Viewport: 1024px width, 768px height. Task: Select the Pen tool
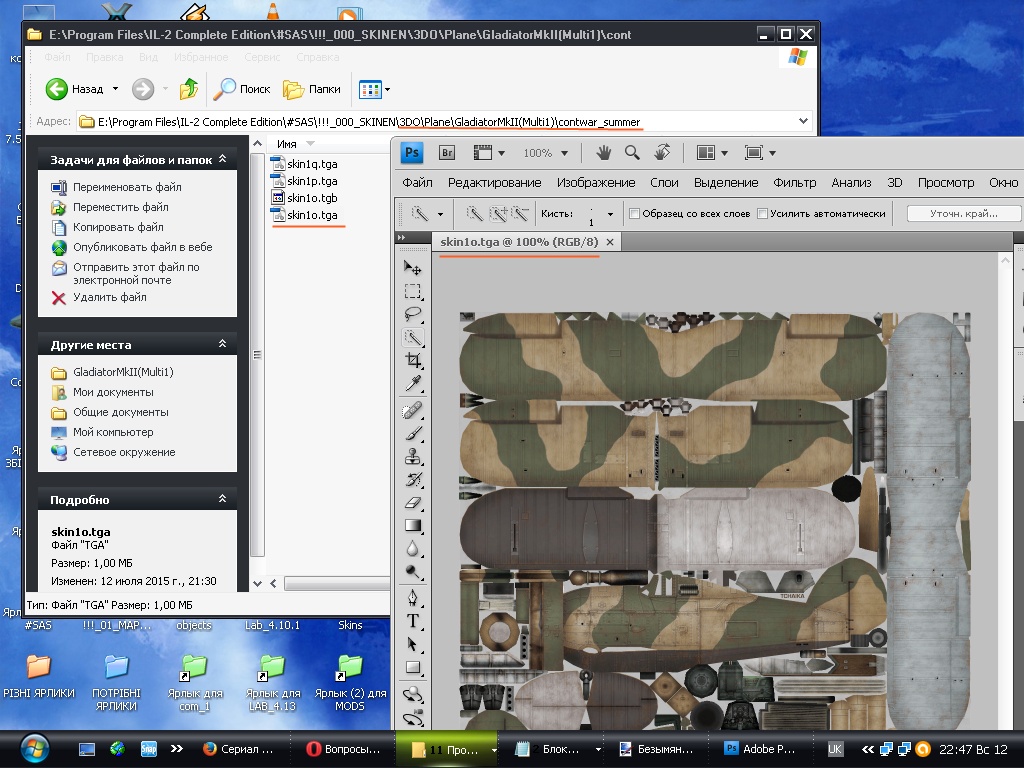(412, 597)
